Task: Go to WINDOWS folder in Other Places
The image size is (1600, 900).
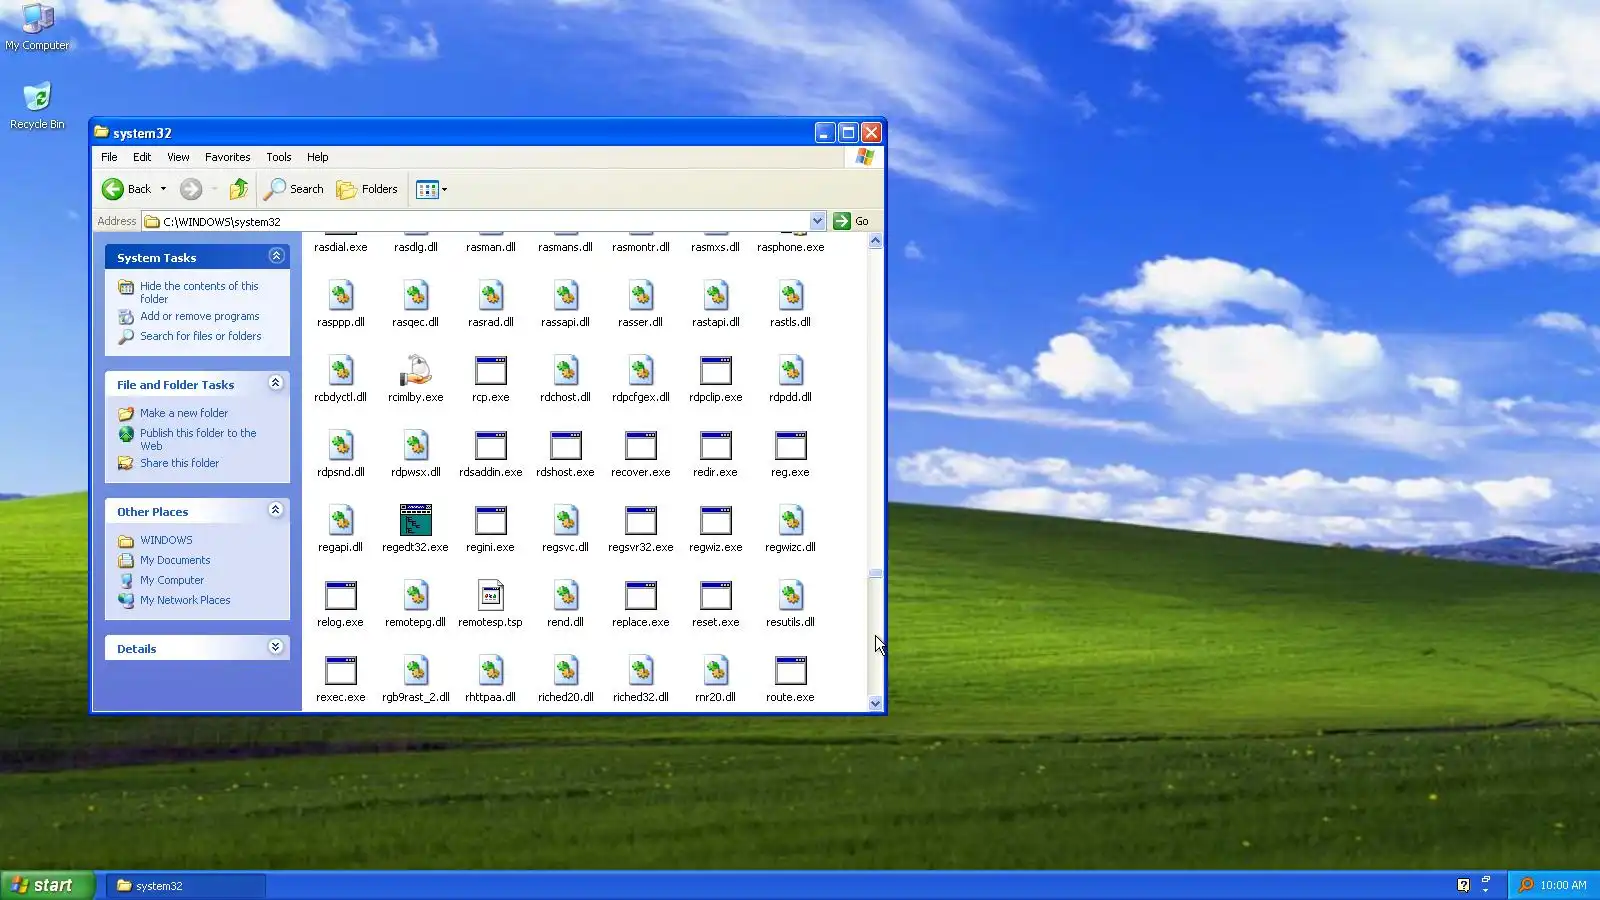Action: (x=166, y=540)
